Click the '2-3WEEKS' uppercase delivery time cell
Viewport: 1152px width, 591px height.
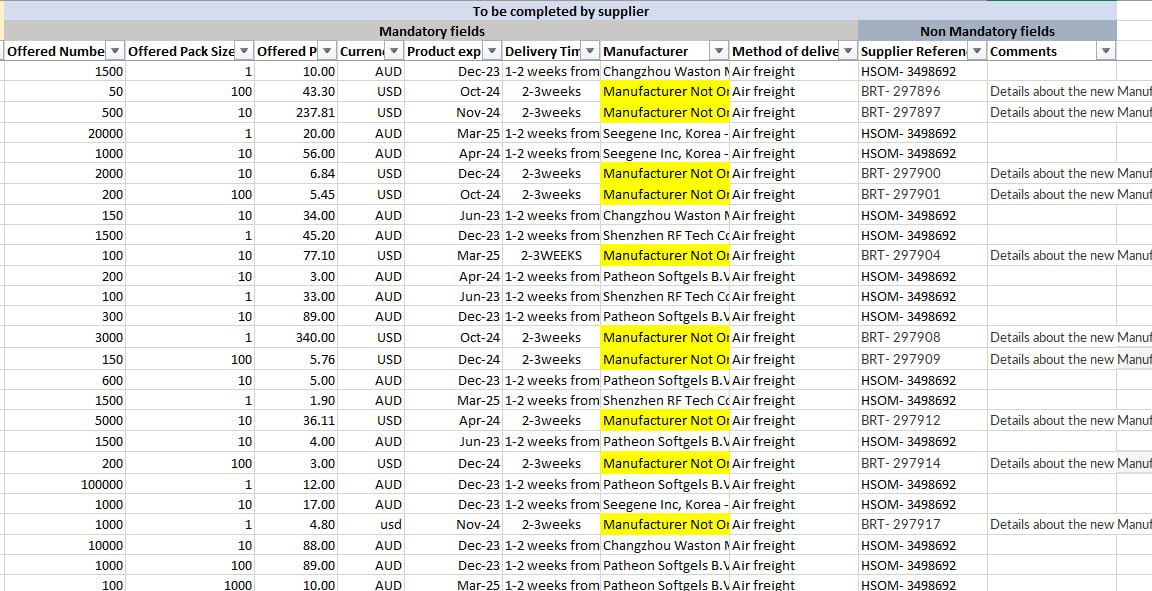[x=552, y=255]
